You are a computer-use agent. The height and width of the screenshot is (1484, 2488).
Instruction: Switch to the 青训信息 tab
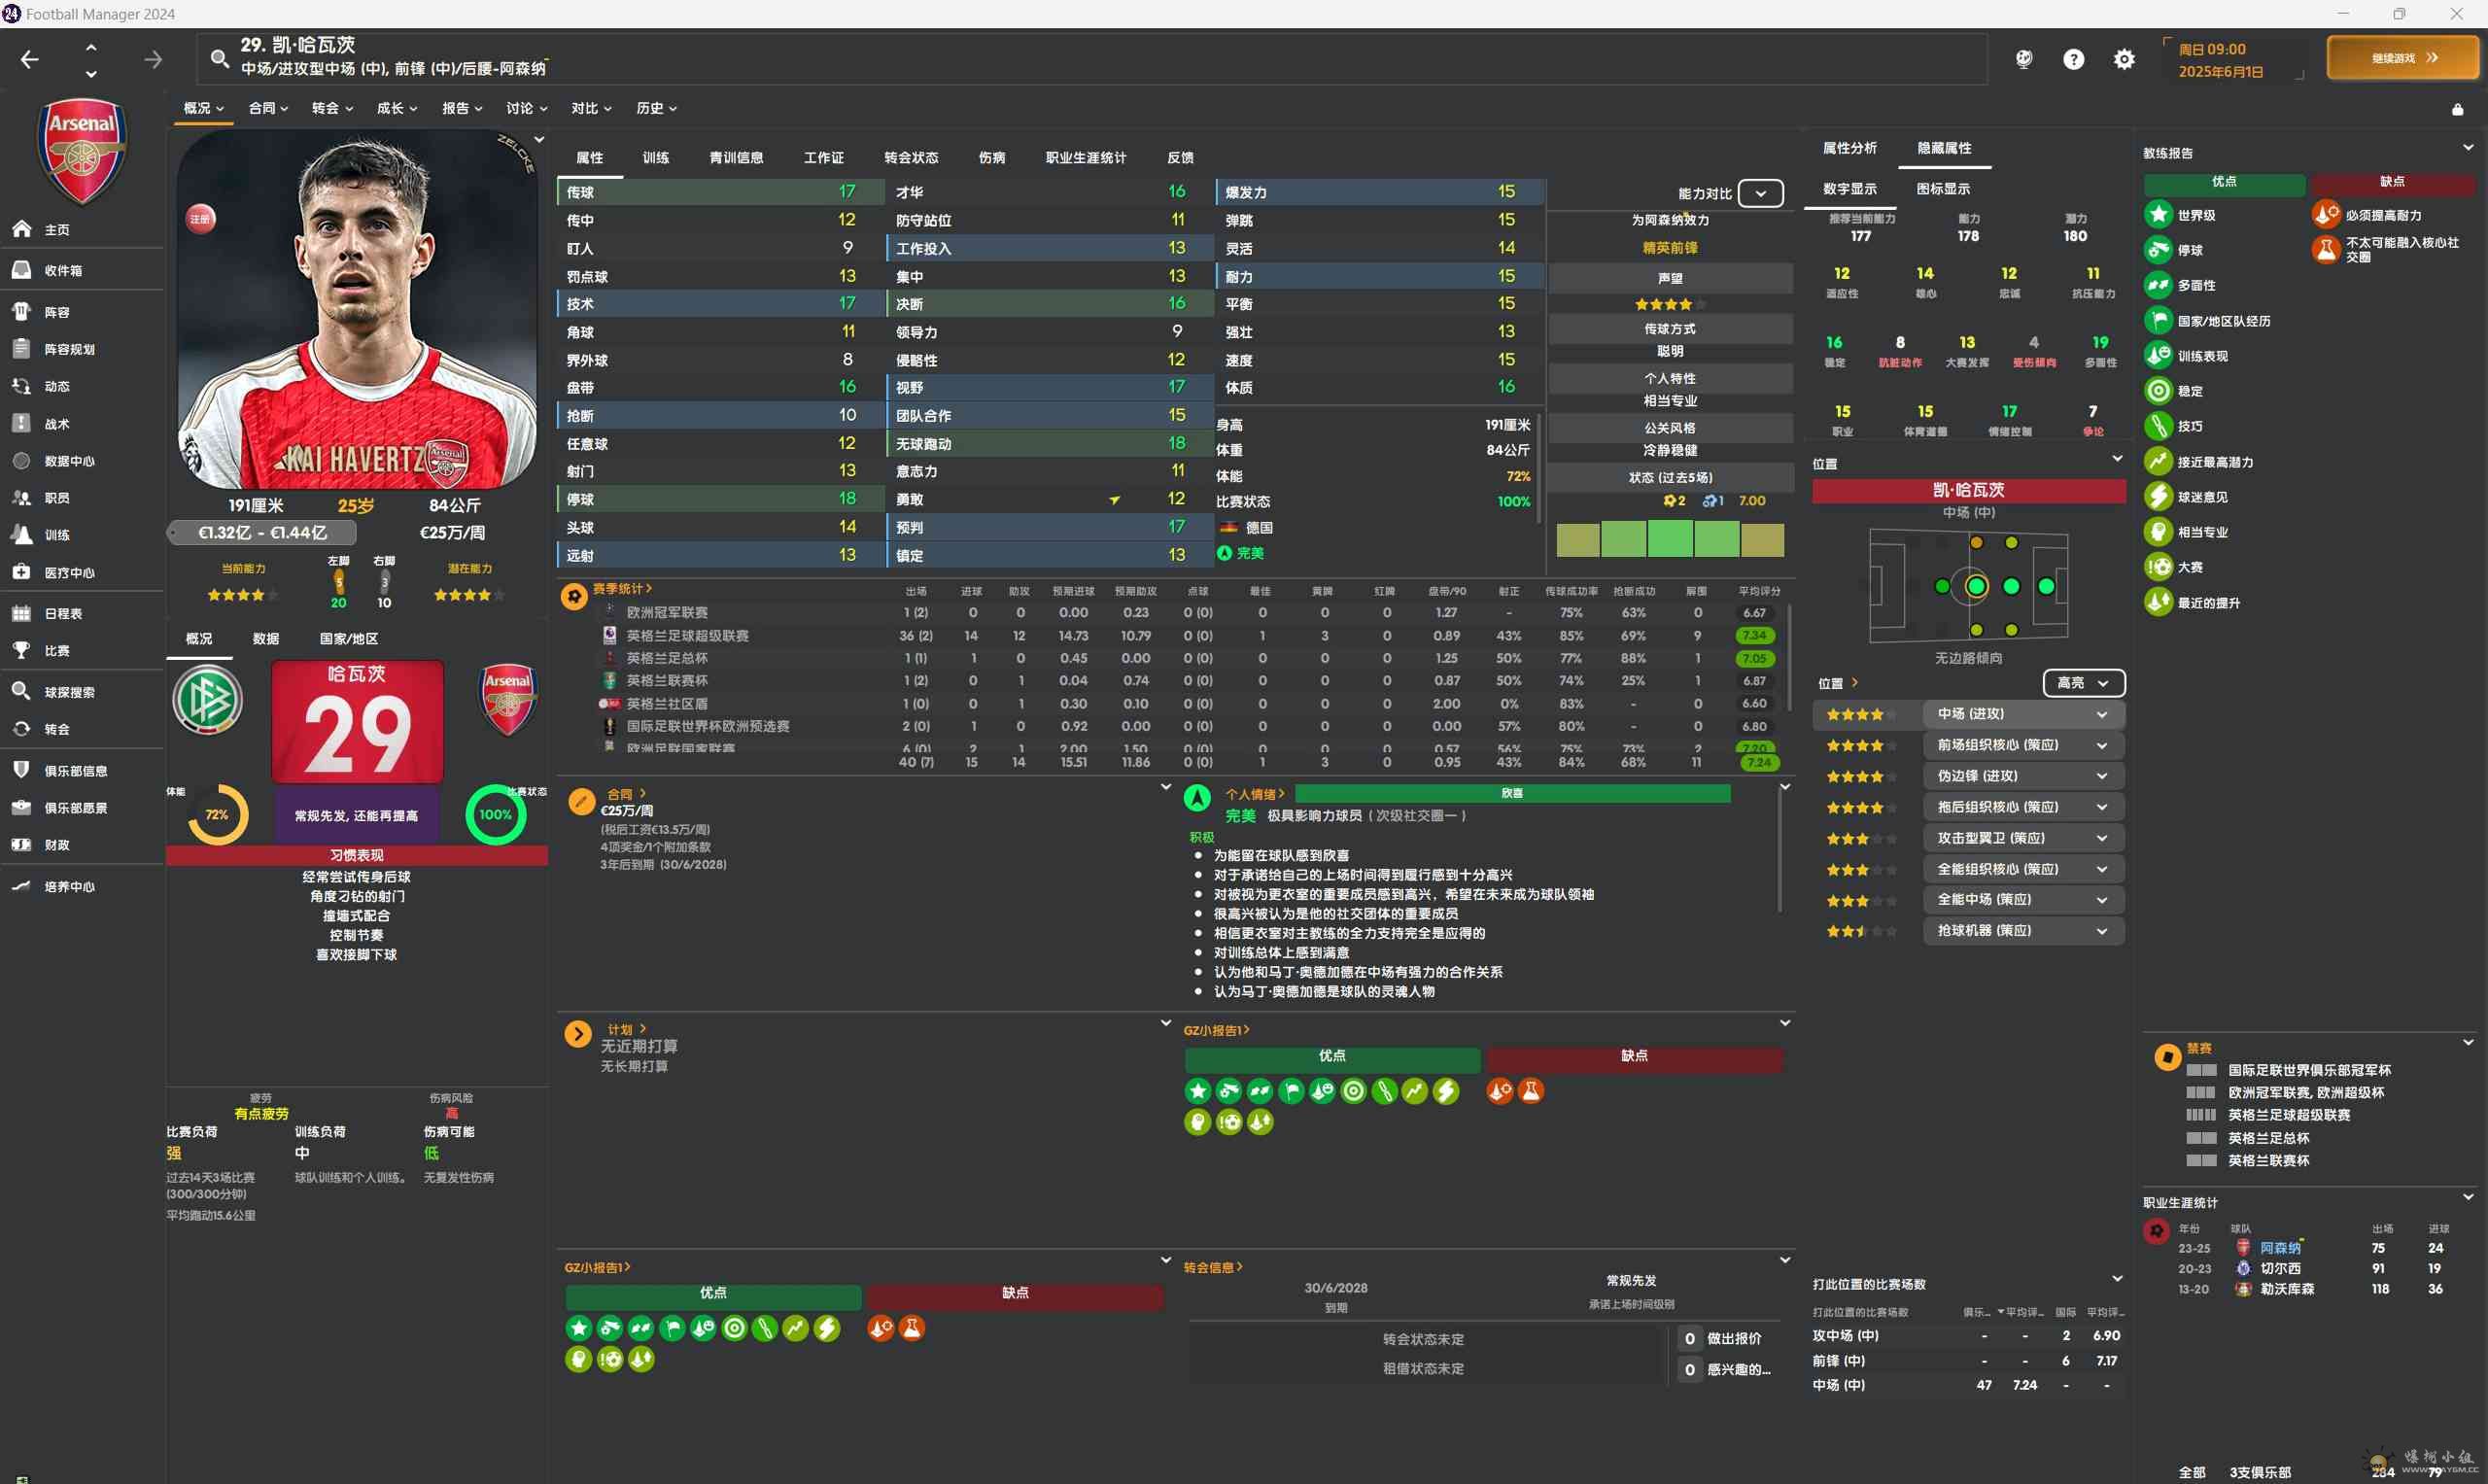[736, 157]
